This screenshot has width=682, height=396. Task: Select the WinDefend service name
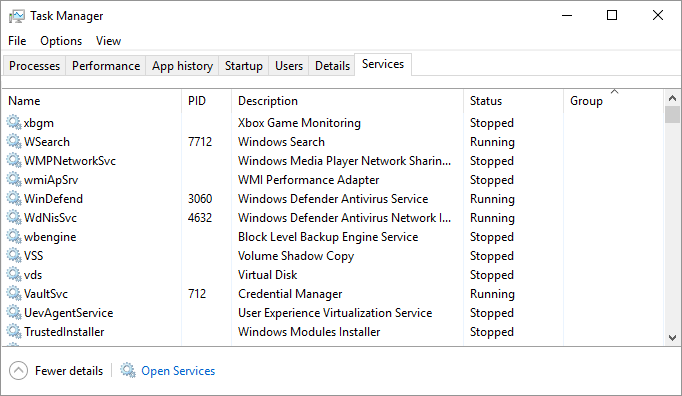pyautogui.click(x=53, y=199)
